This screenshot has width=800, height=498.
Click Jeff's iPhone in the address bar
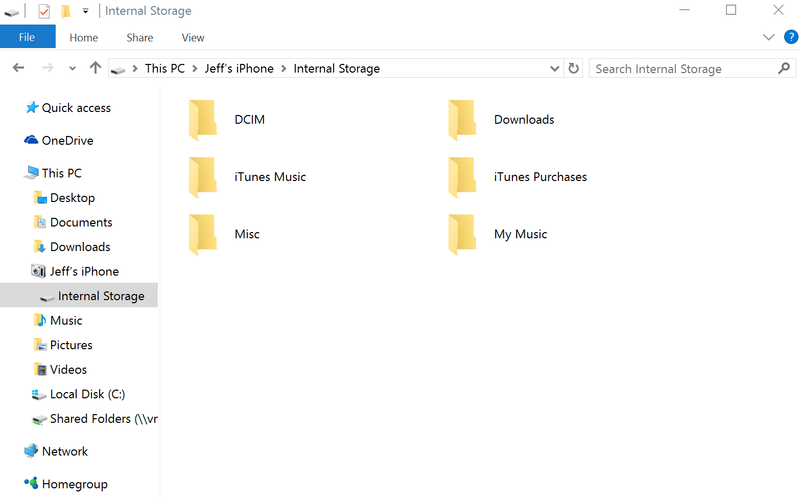tap(239, 68)
